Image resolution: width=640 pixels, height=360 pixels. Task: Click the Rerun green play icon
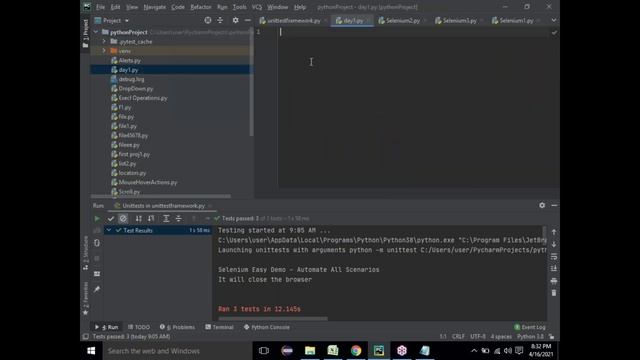[x=97, y=219]
